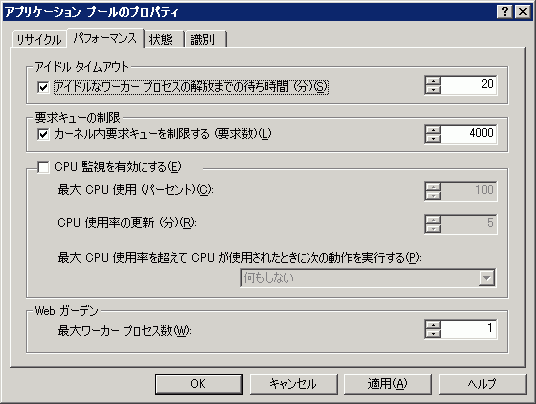Decrease idle timeout minutes with down arrow
The width and height of the screenshot is (536, 404).
pos(433,90)
